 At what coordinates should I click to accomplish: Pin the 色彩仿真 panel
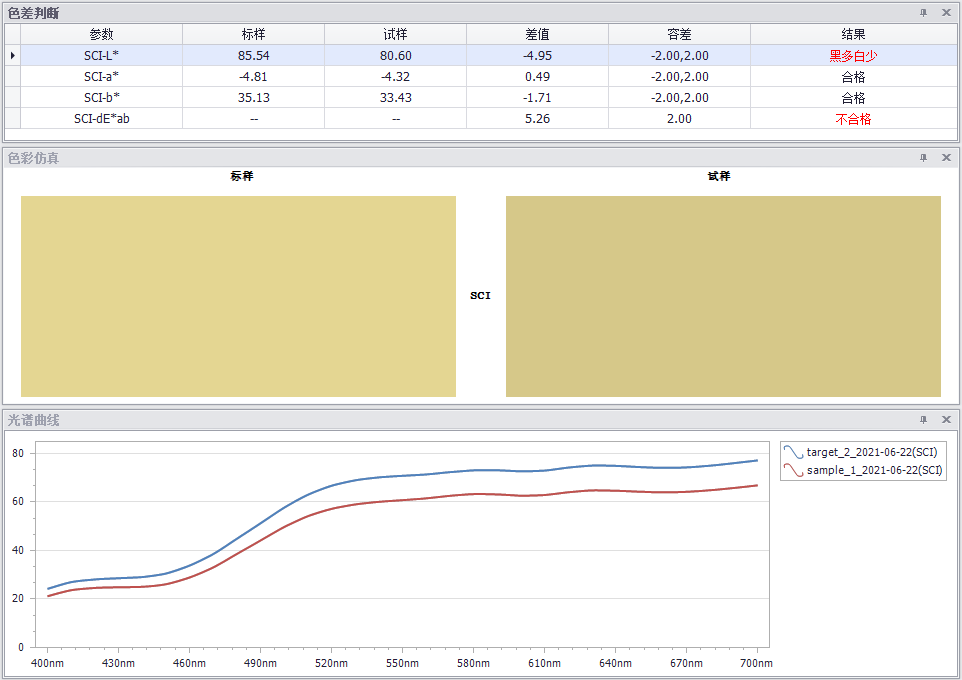click(923, 158)
